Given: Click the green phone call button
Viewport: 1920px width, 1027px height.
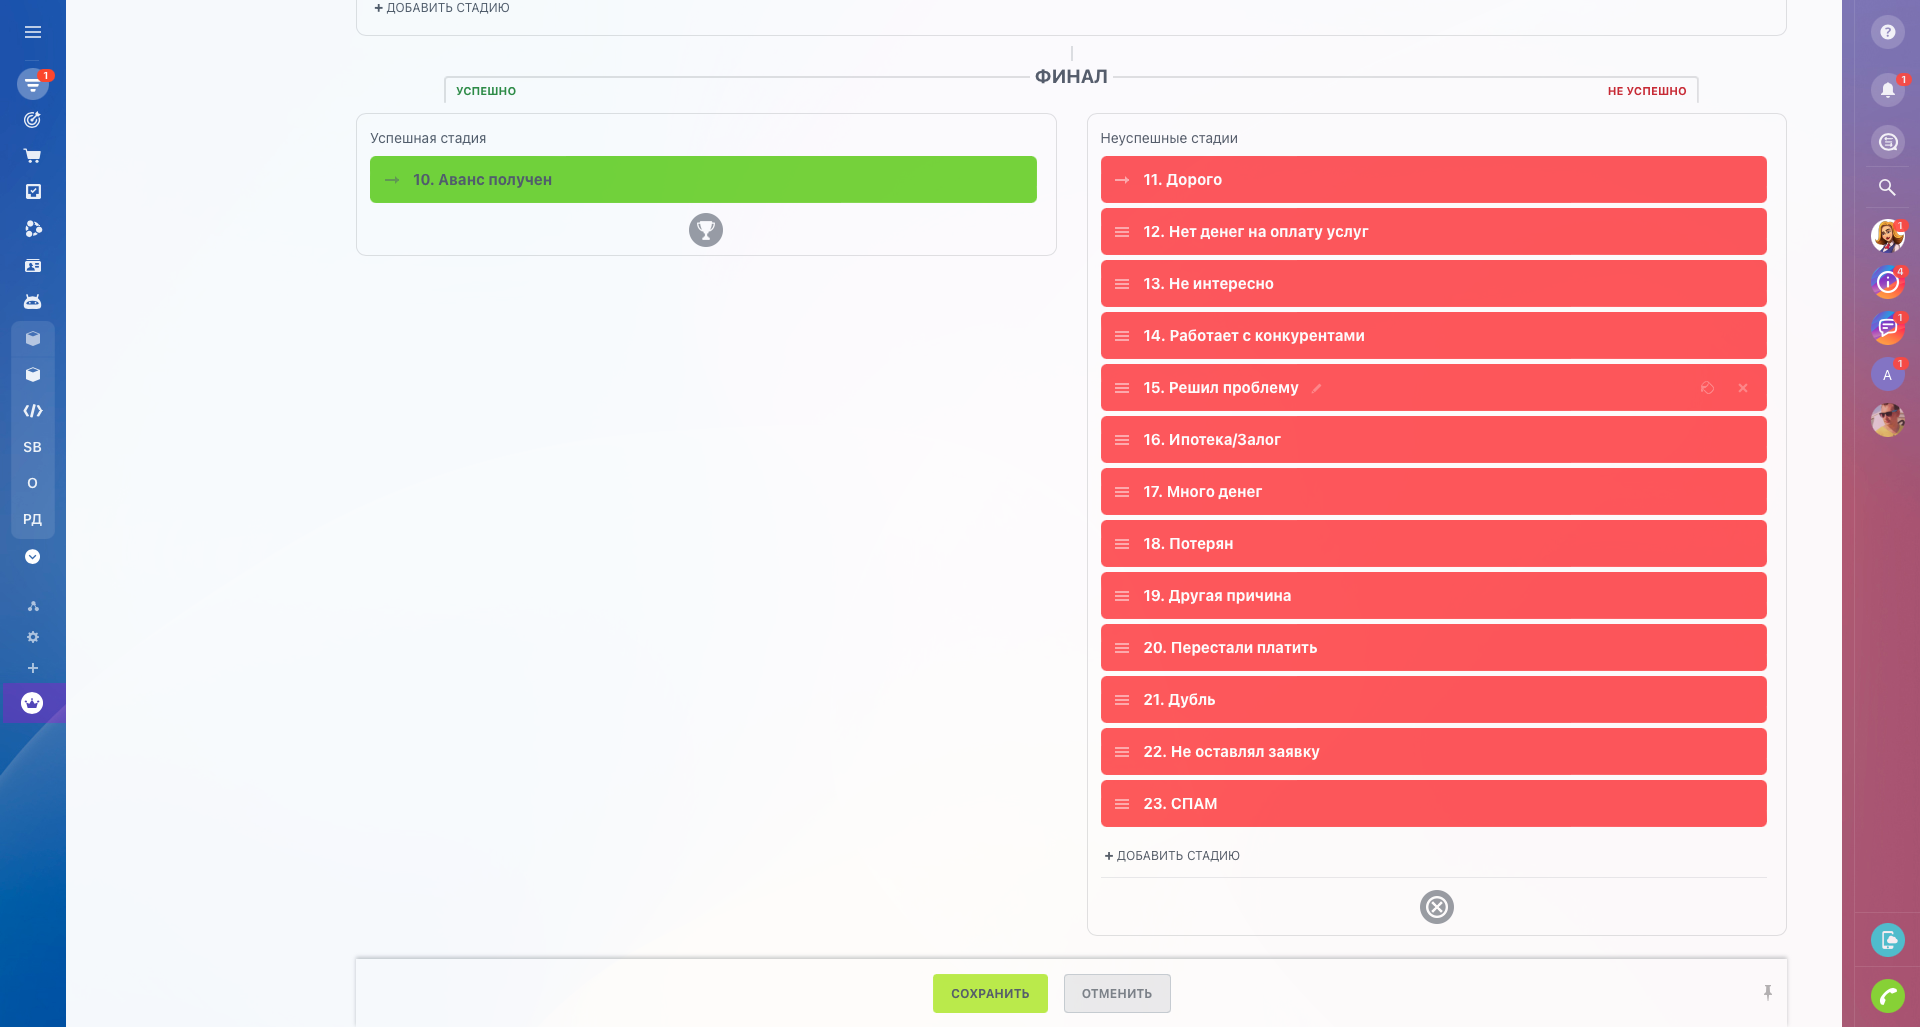Looking at the screenshot, I should pyautogui.click(x=1888, y=996).
